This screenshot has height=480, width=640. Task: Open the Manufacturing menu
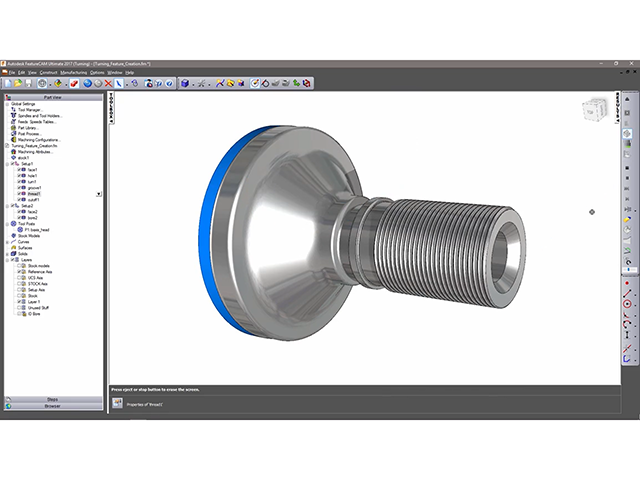[x=73, y=73]
